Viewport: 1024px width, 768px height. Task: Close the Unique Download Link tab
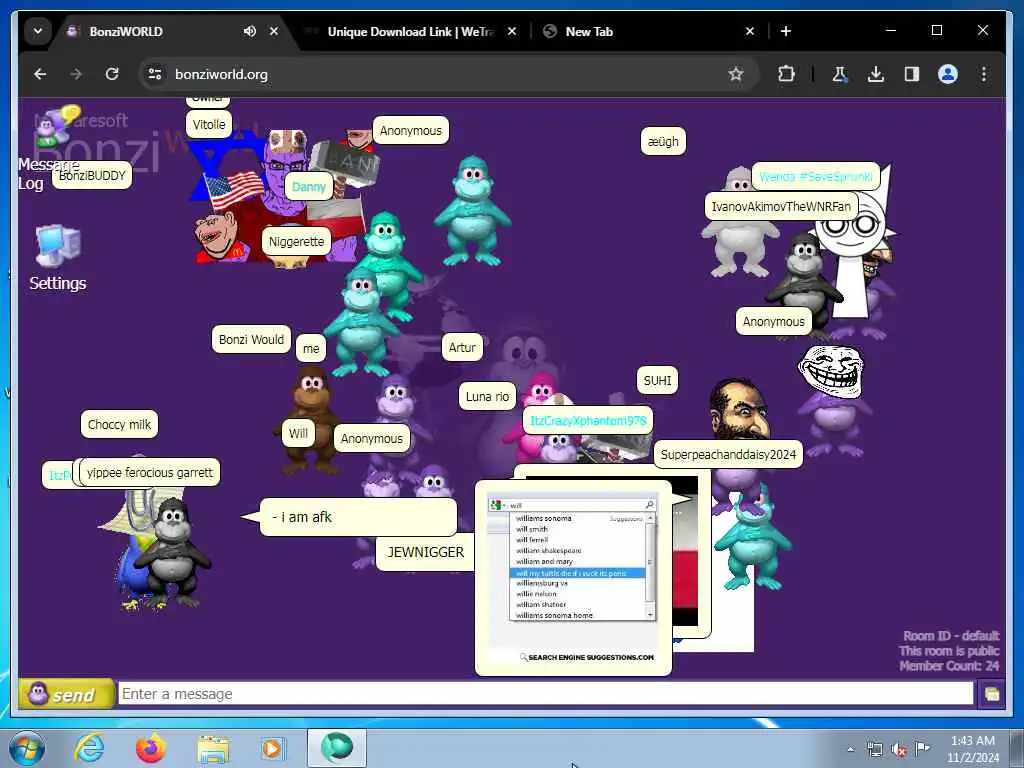512,31
